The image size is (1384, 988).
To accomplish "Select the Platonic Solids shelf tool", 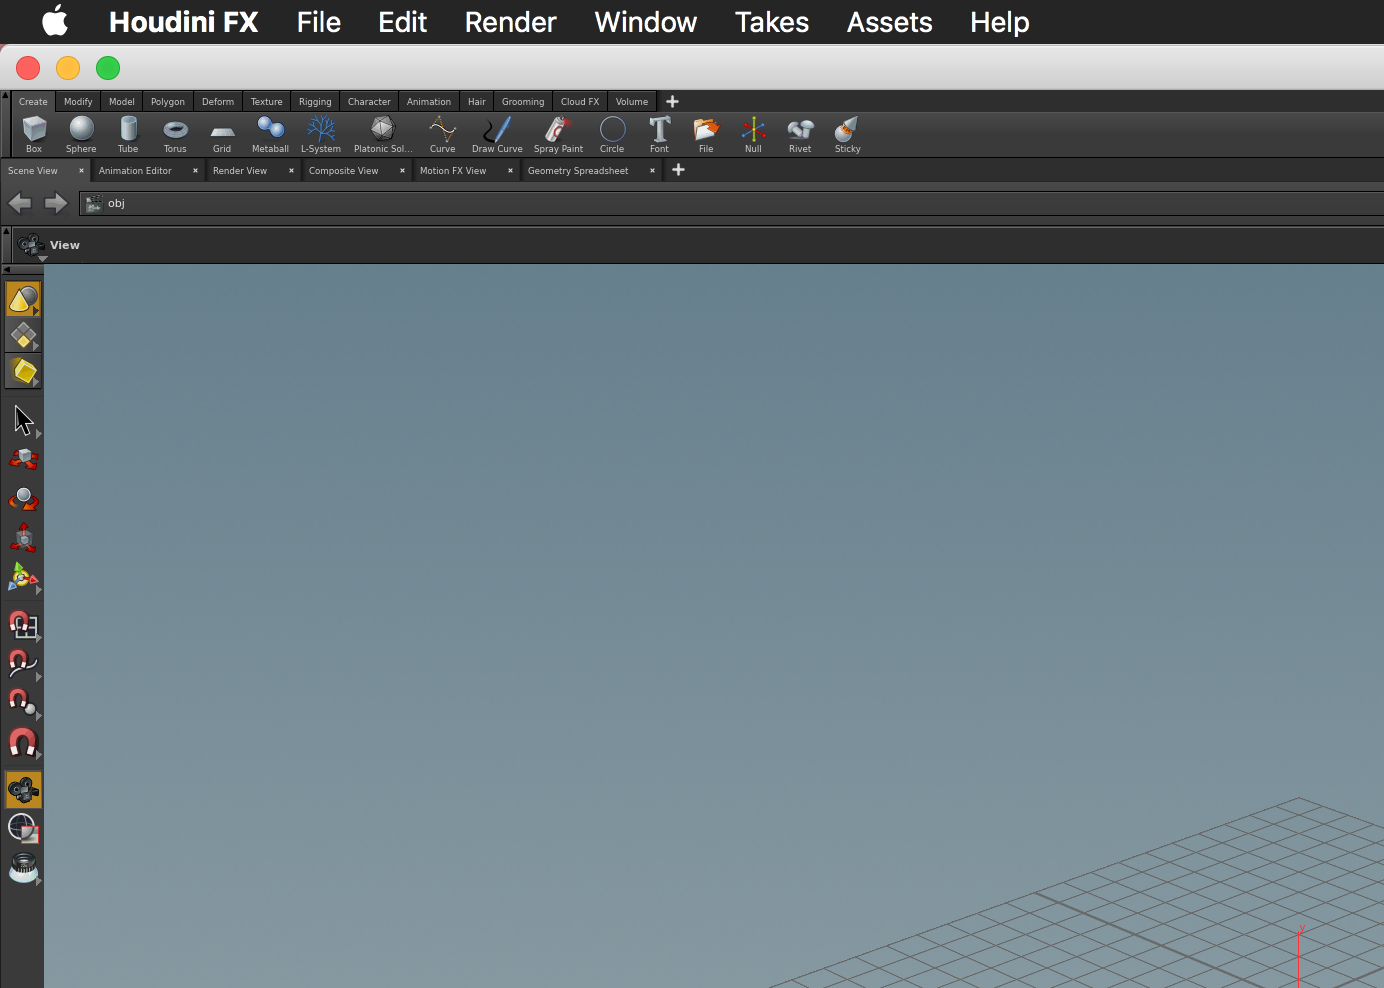I will coord(383,134).
